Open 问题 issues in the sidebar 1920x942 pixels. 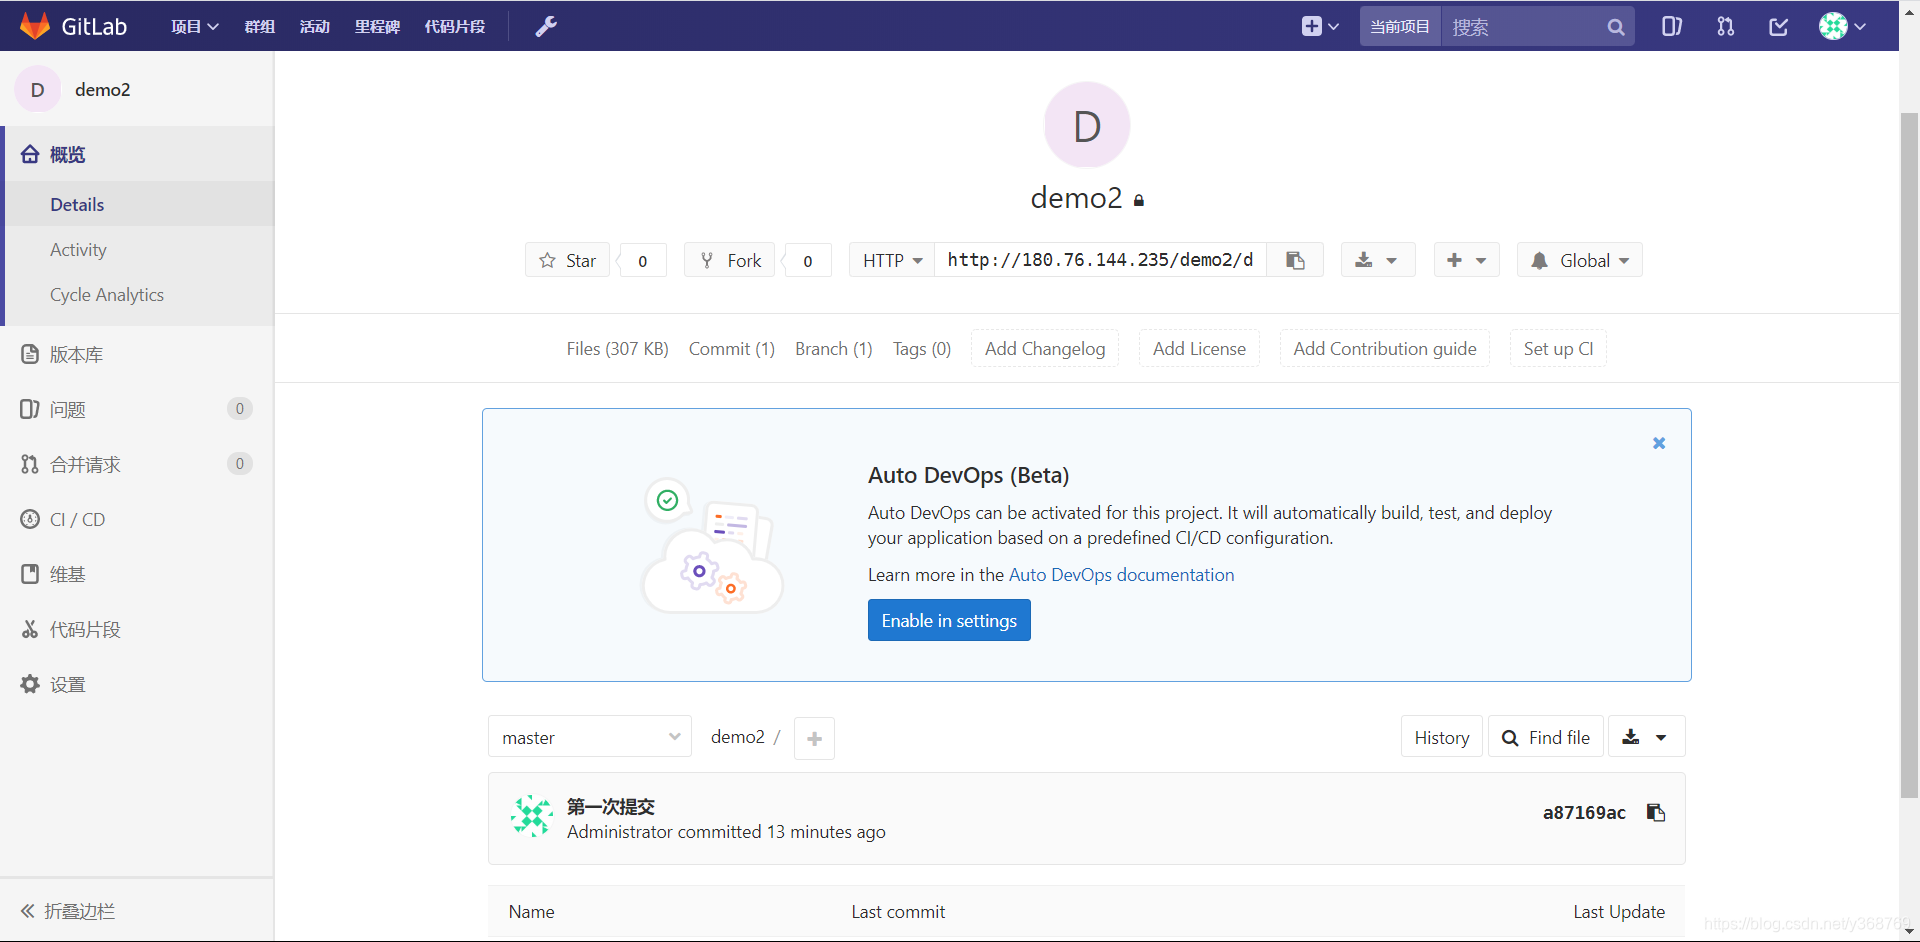(137, 409)
